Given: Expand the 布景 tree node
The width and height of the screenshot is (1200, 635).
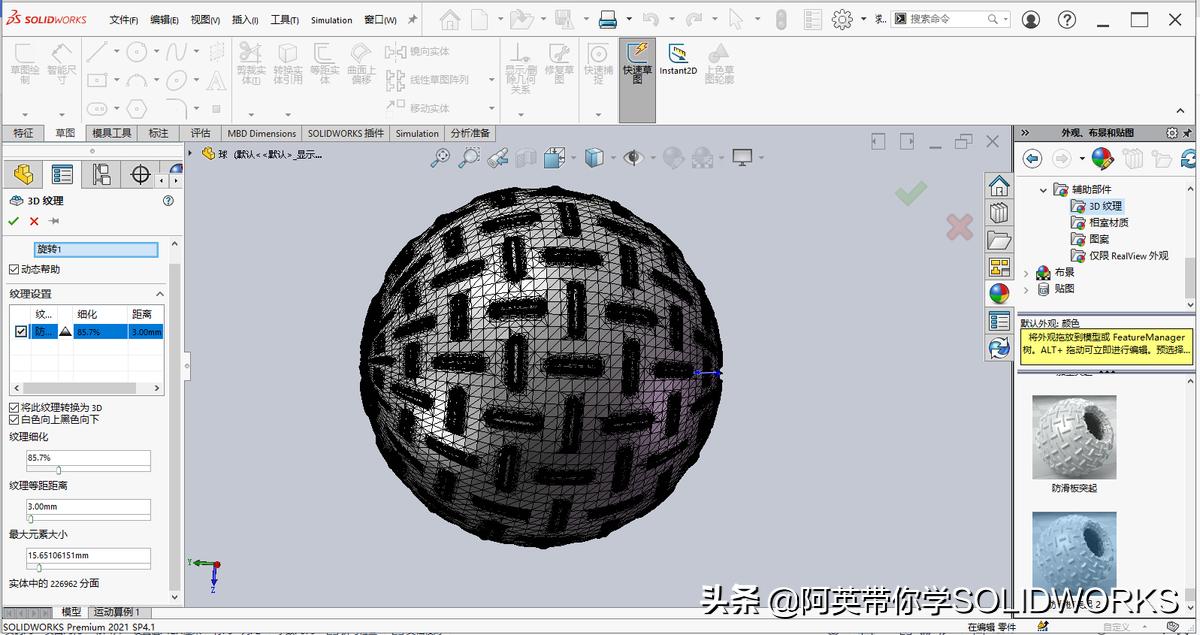Looking at the screenshot, I should (1026, 271).
